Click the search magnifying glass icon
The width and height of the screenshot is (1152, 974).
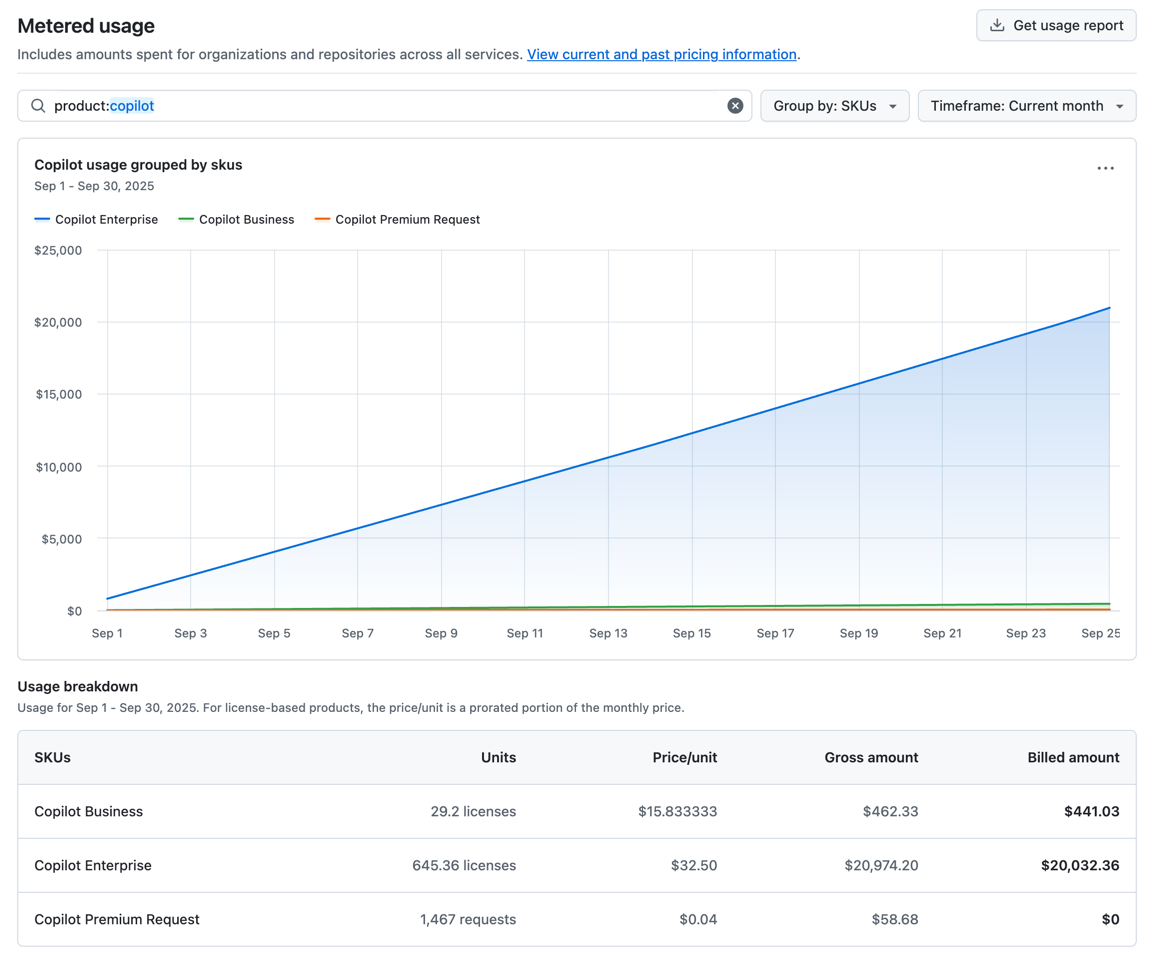(38, 105)
